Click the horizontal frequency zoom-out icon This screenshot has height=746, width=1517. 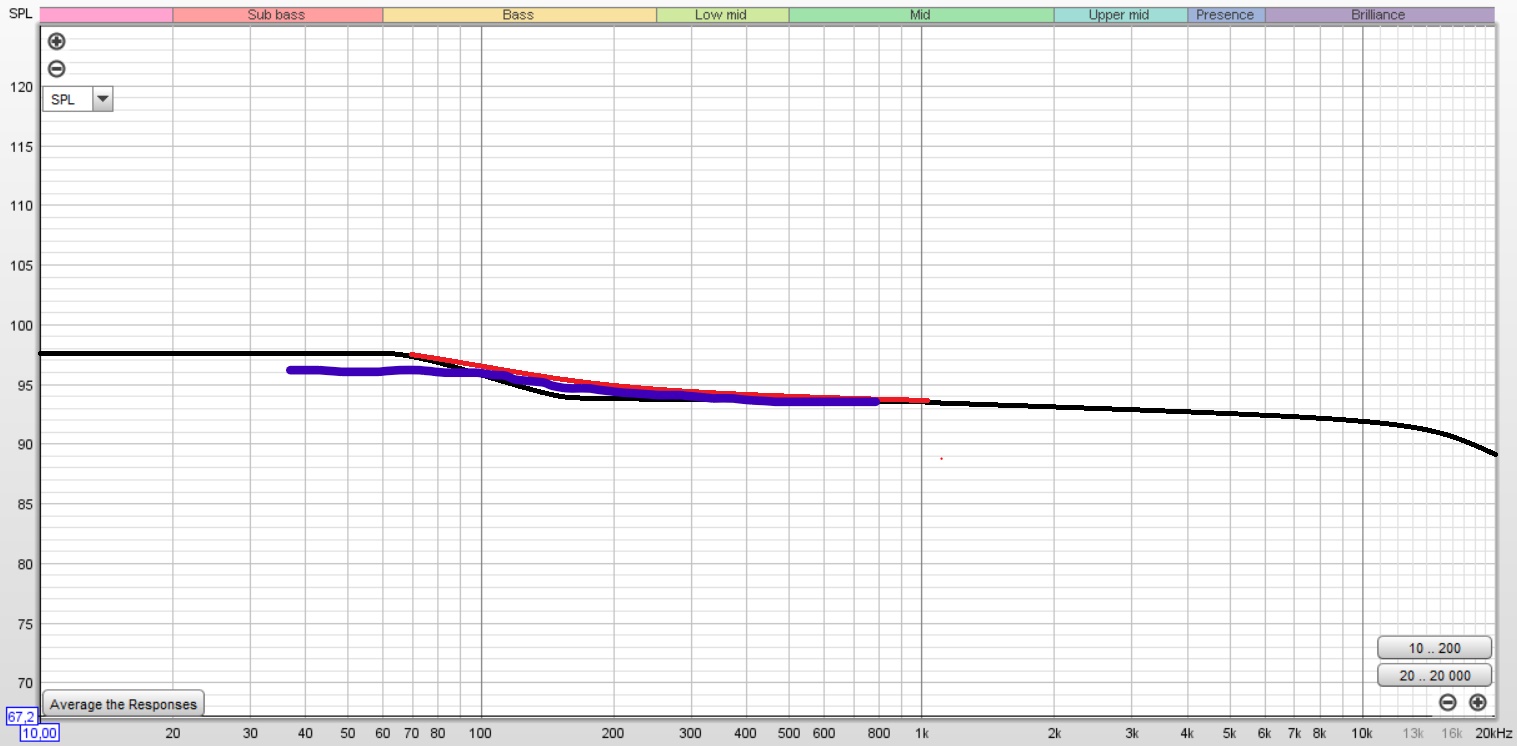[x=1447, y=702]
